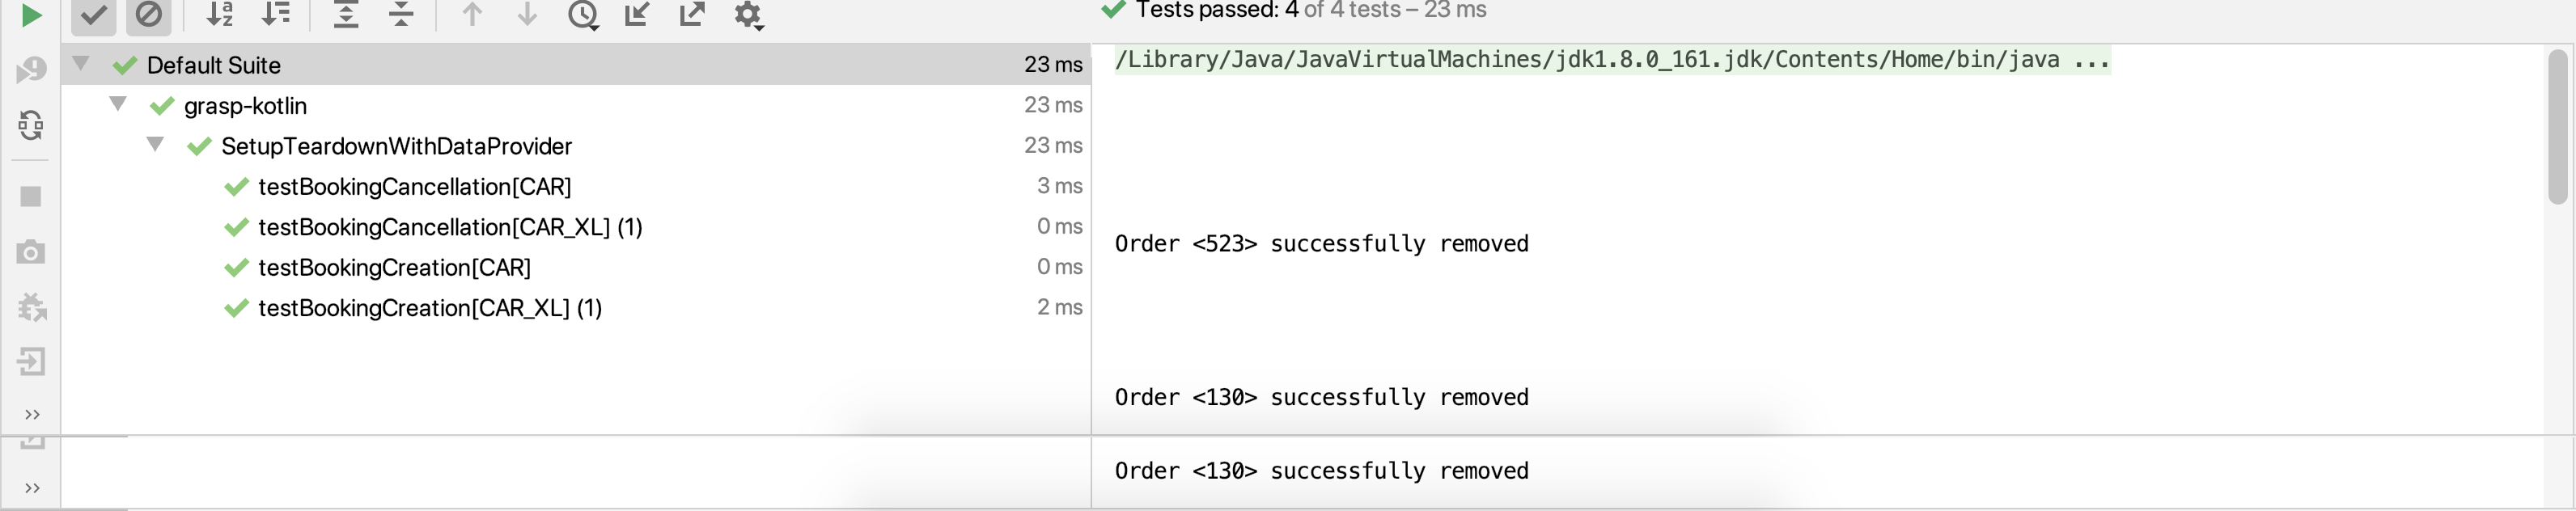Screen dimensions: 2576x511
Task: Sort tests by duration
Action: point(275,15)
